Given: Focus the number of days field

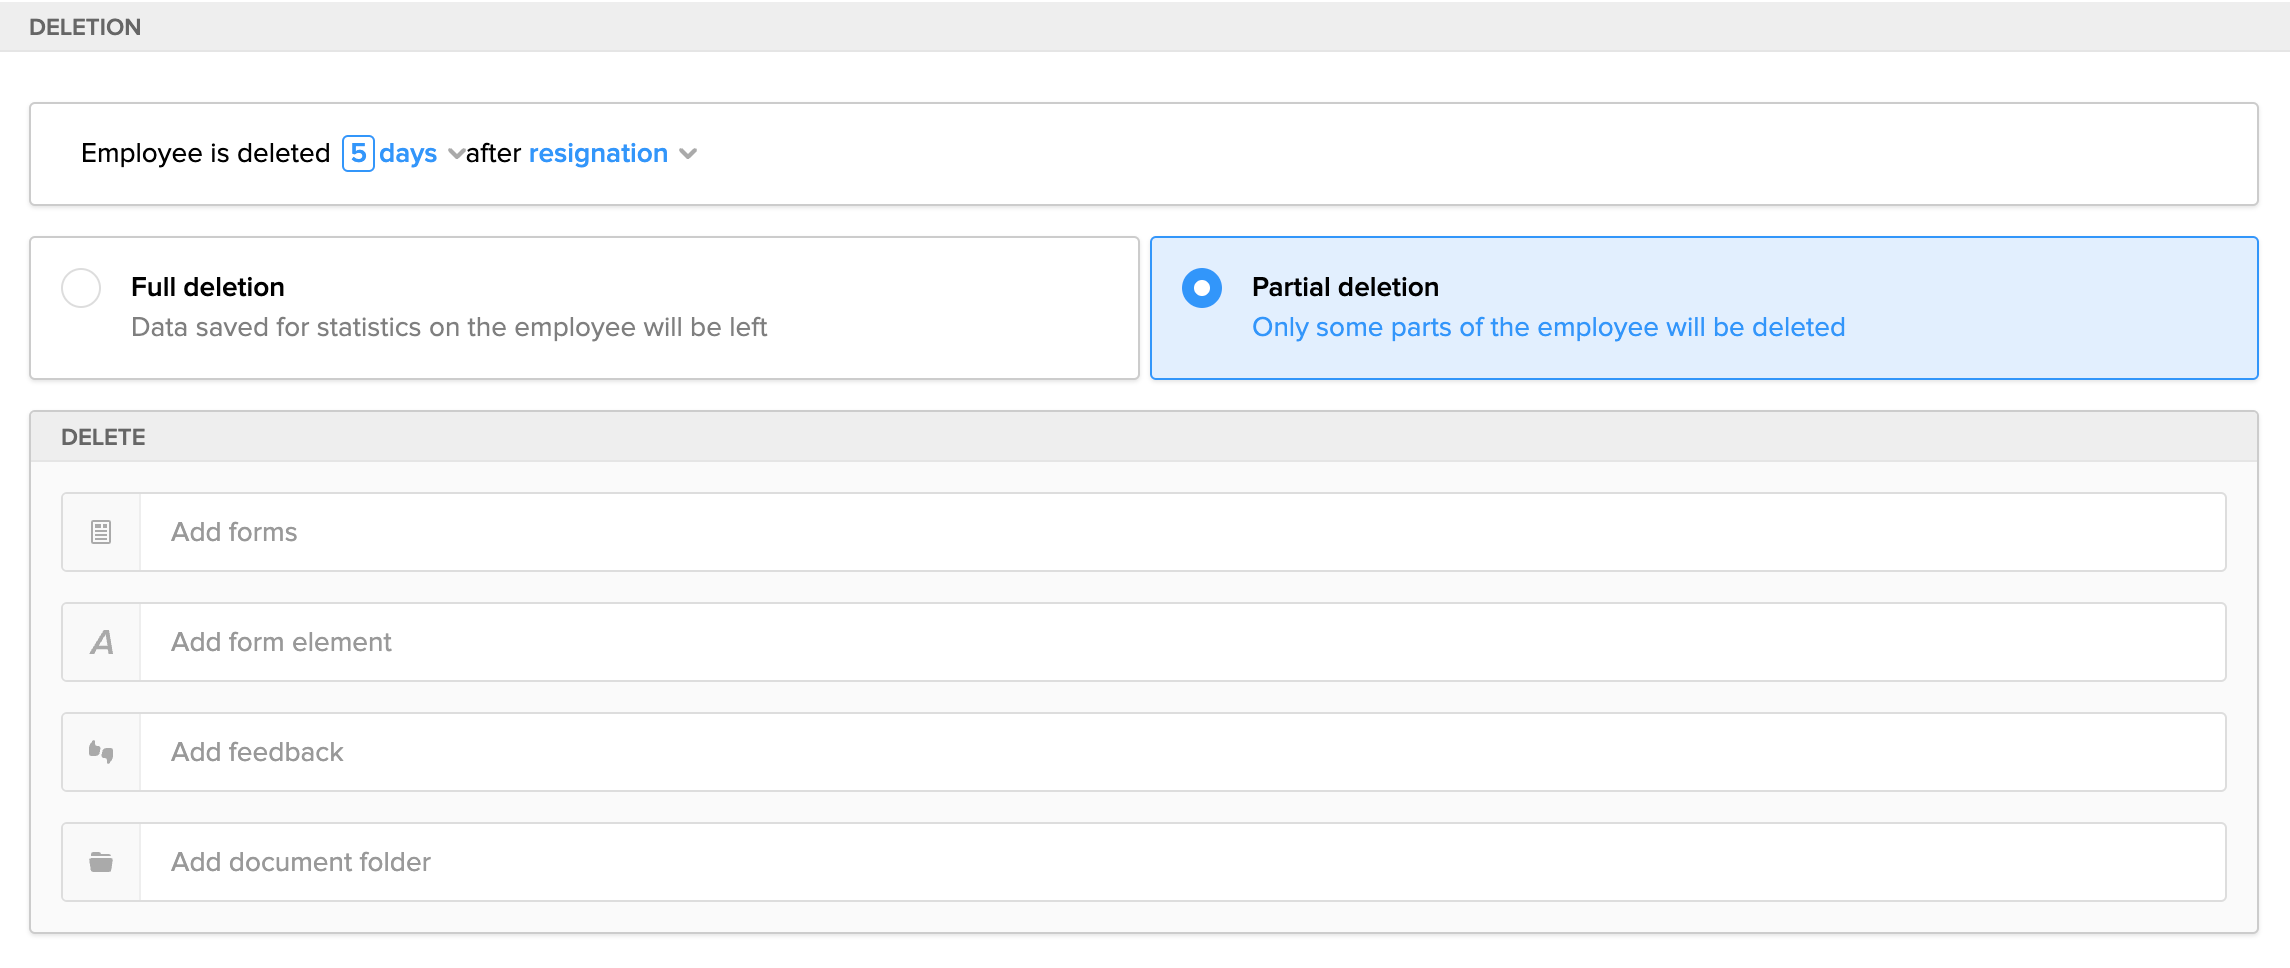Looking at the screenshot, I should (x=358, y=153).
